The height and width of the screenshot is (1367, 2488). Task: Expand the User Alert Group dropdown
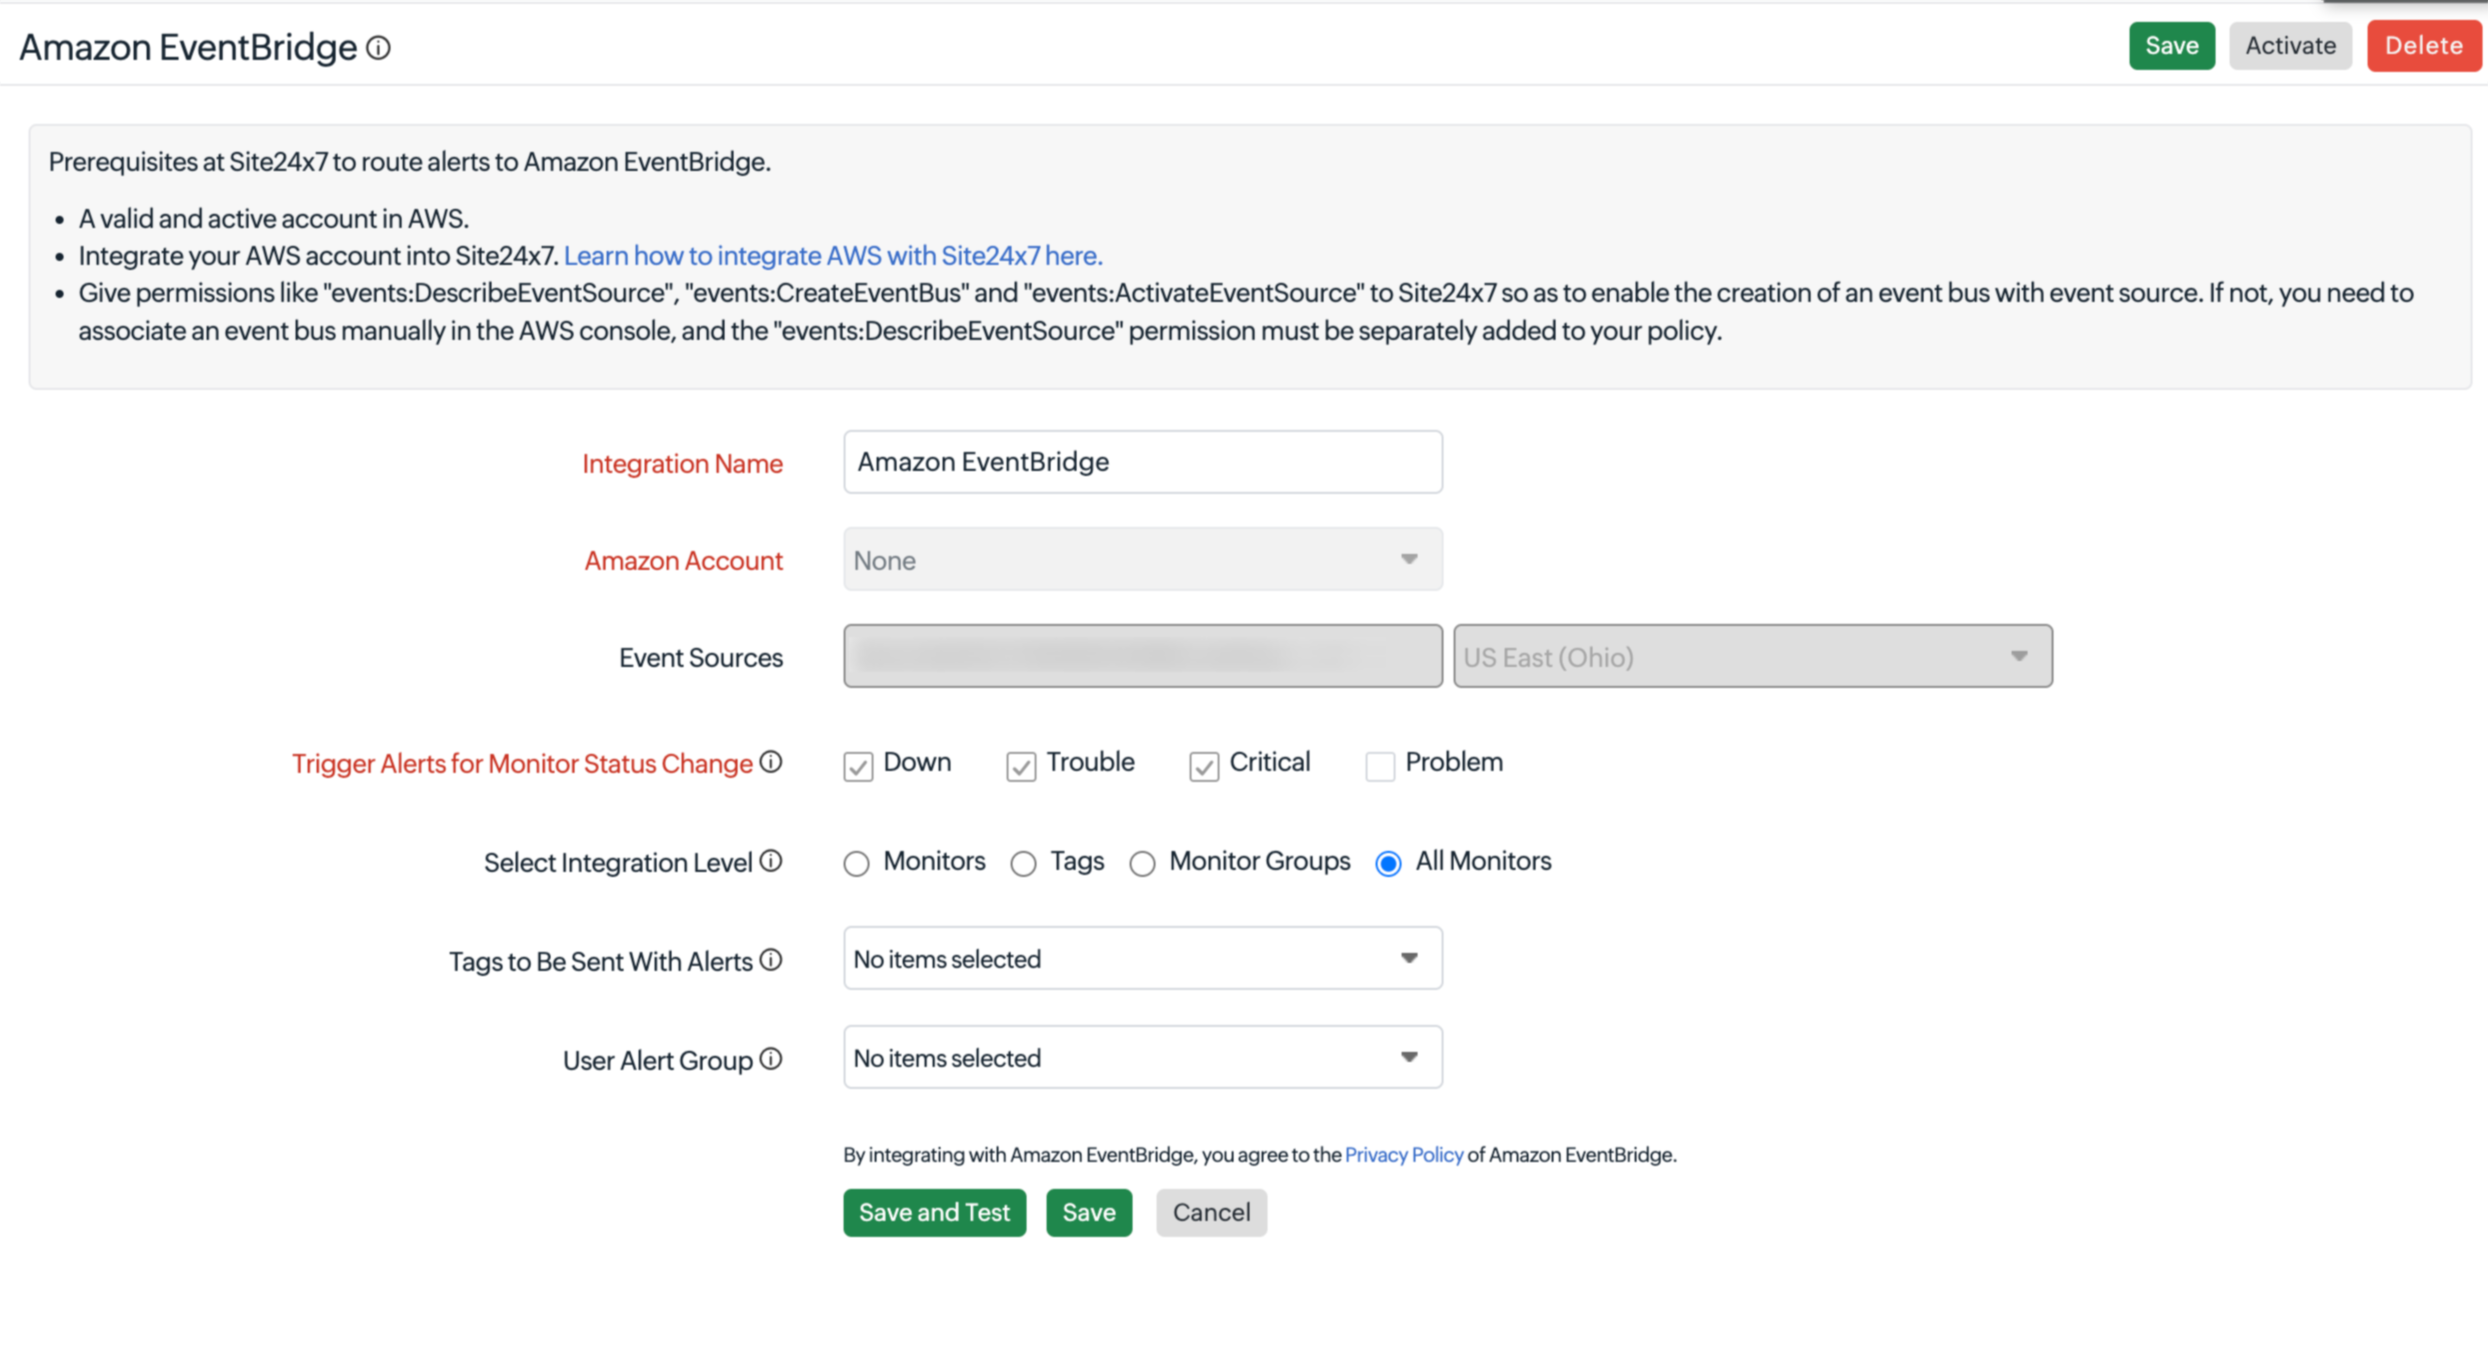pos(1143,1057)
